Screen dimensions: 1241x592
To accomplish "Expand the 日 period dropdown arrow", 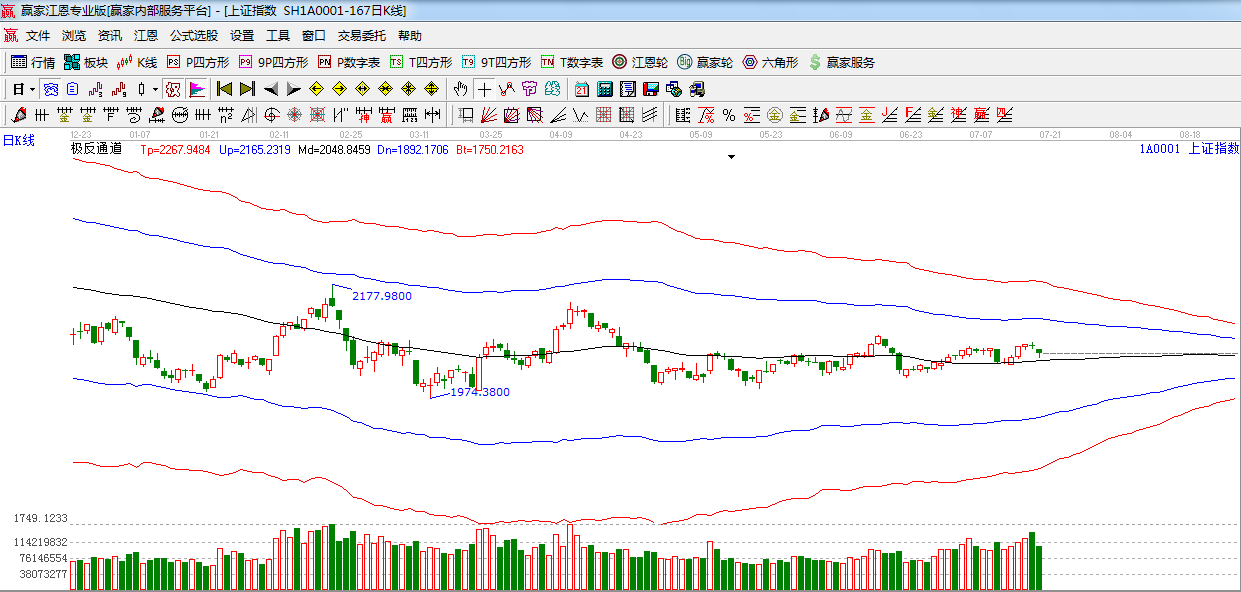I will coord(32,89).
